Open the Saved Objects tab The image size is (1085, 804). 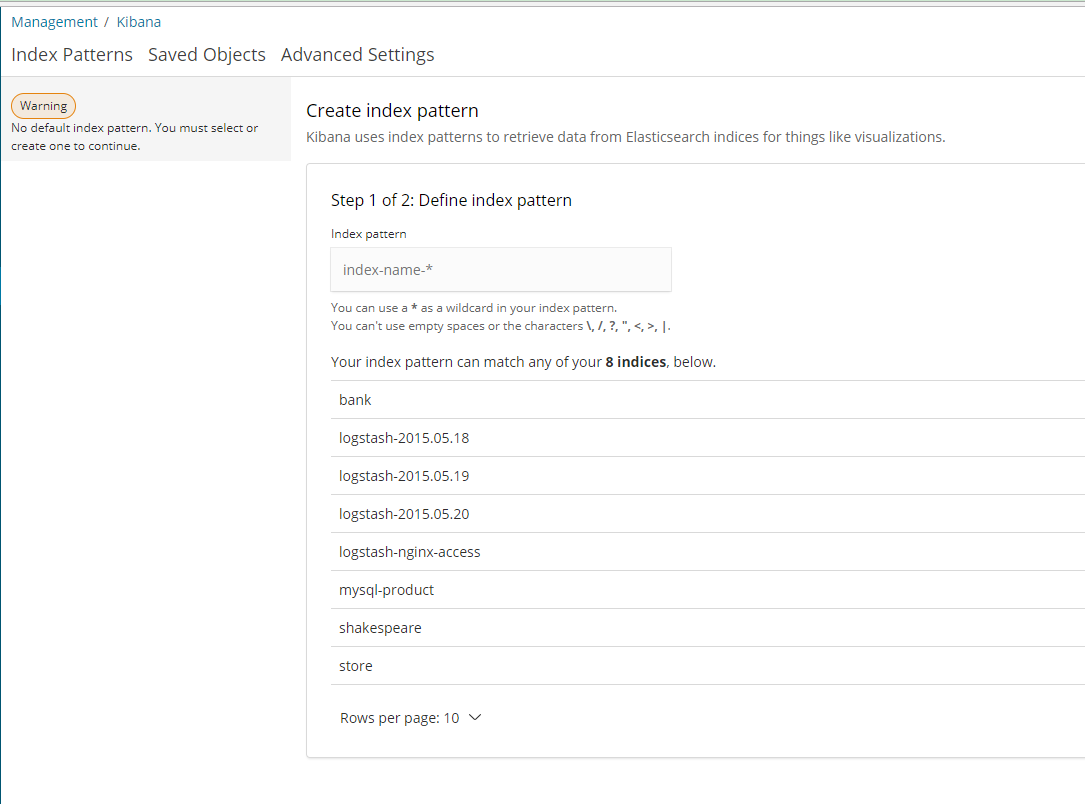click(207, 55)
